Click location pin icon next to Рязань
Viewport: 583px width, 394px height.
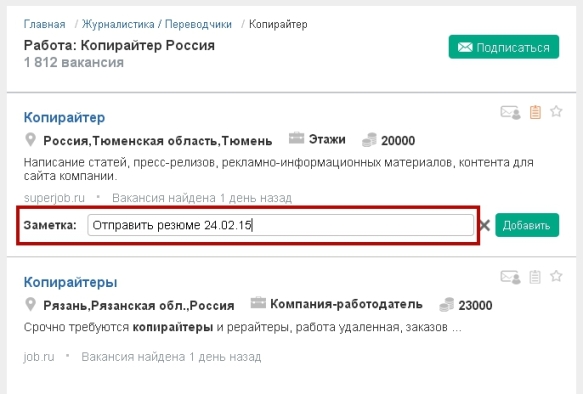30,305
